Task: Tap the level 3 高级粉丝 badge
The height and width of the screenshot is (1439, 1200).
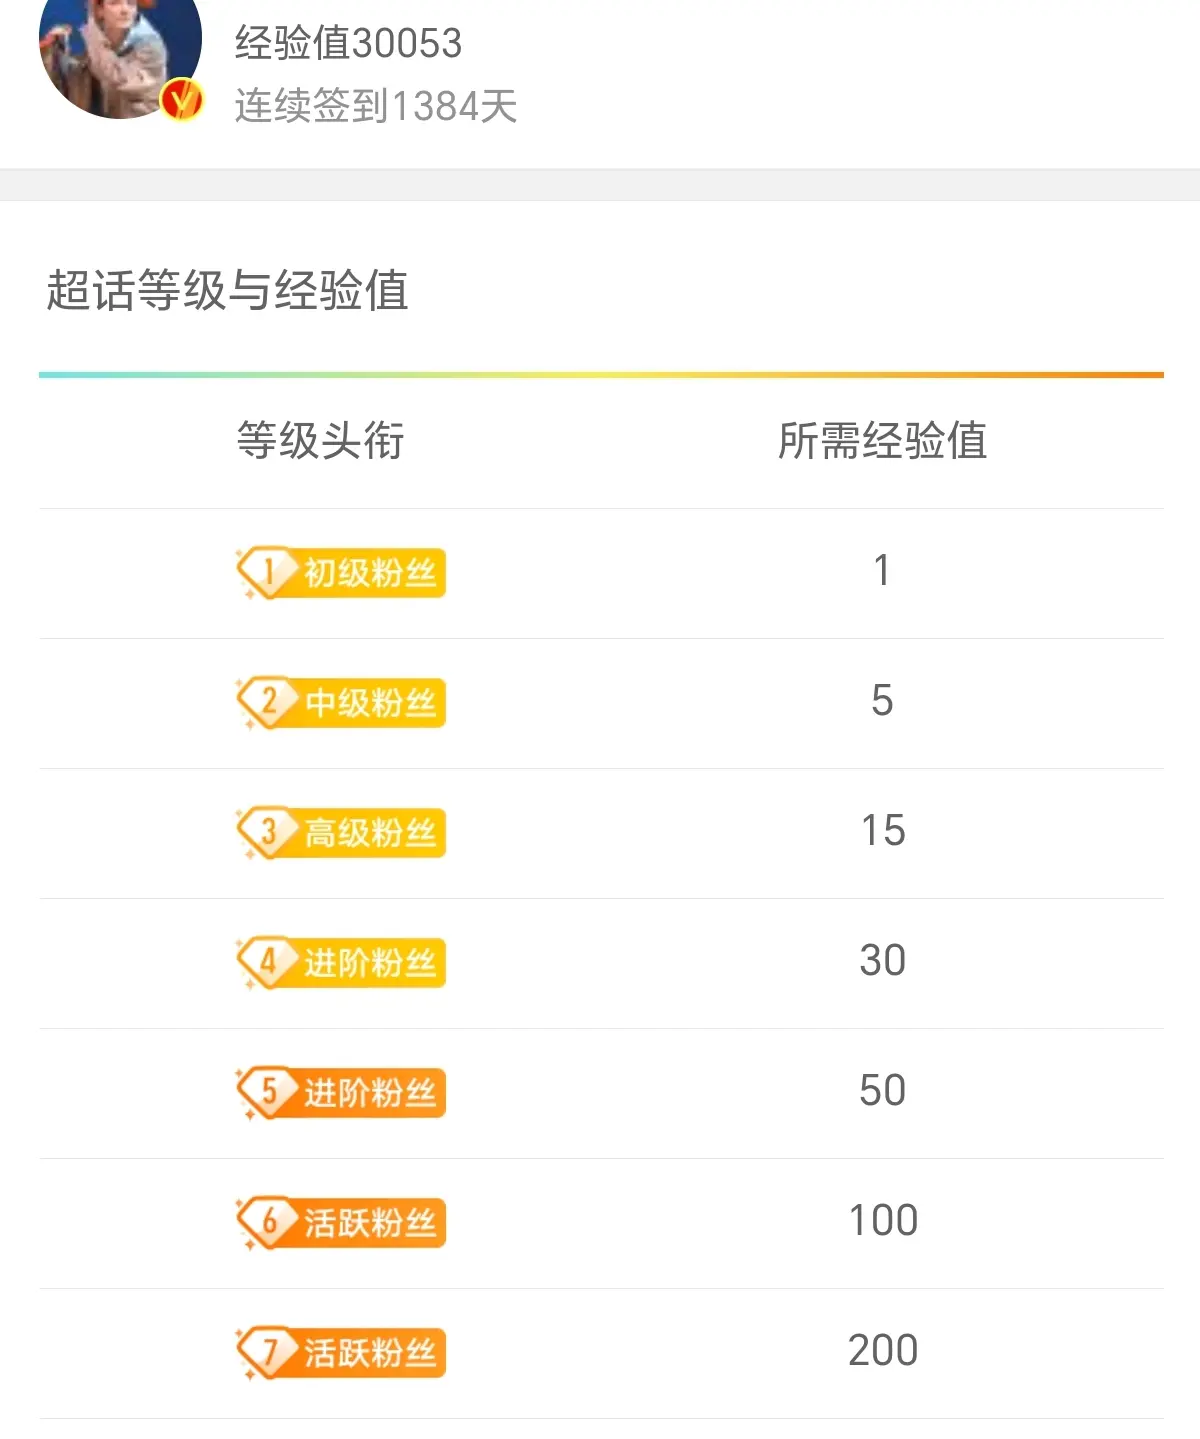Action: (x=341, y=833)
